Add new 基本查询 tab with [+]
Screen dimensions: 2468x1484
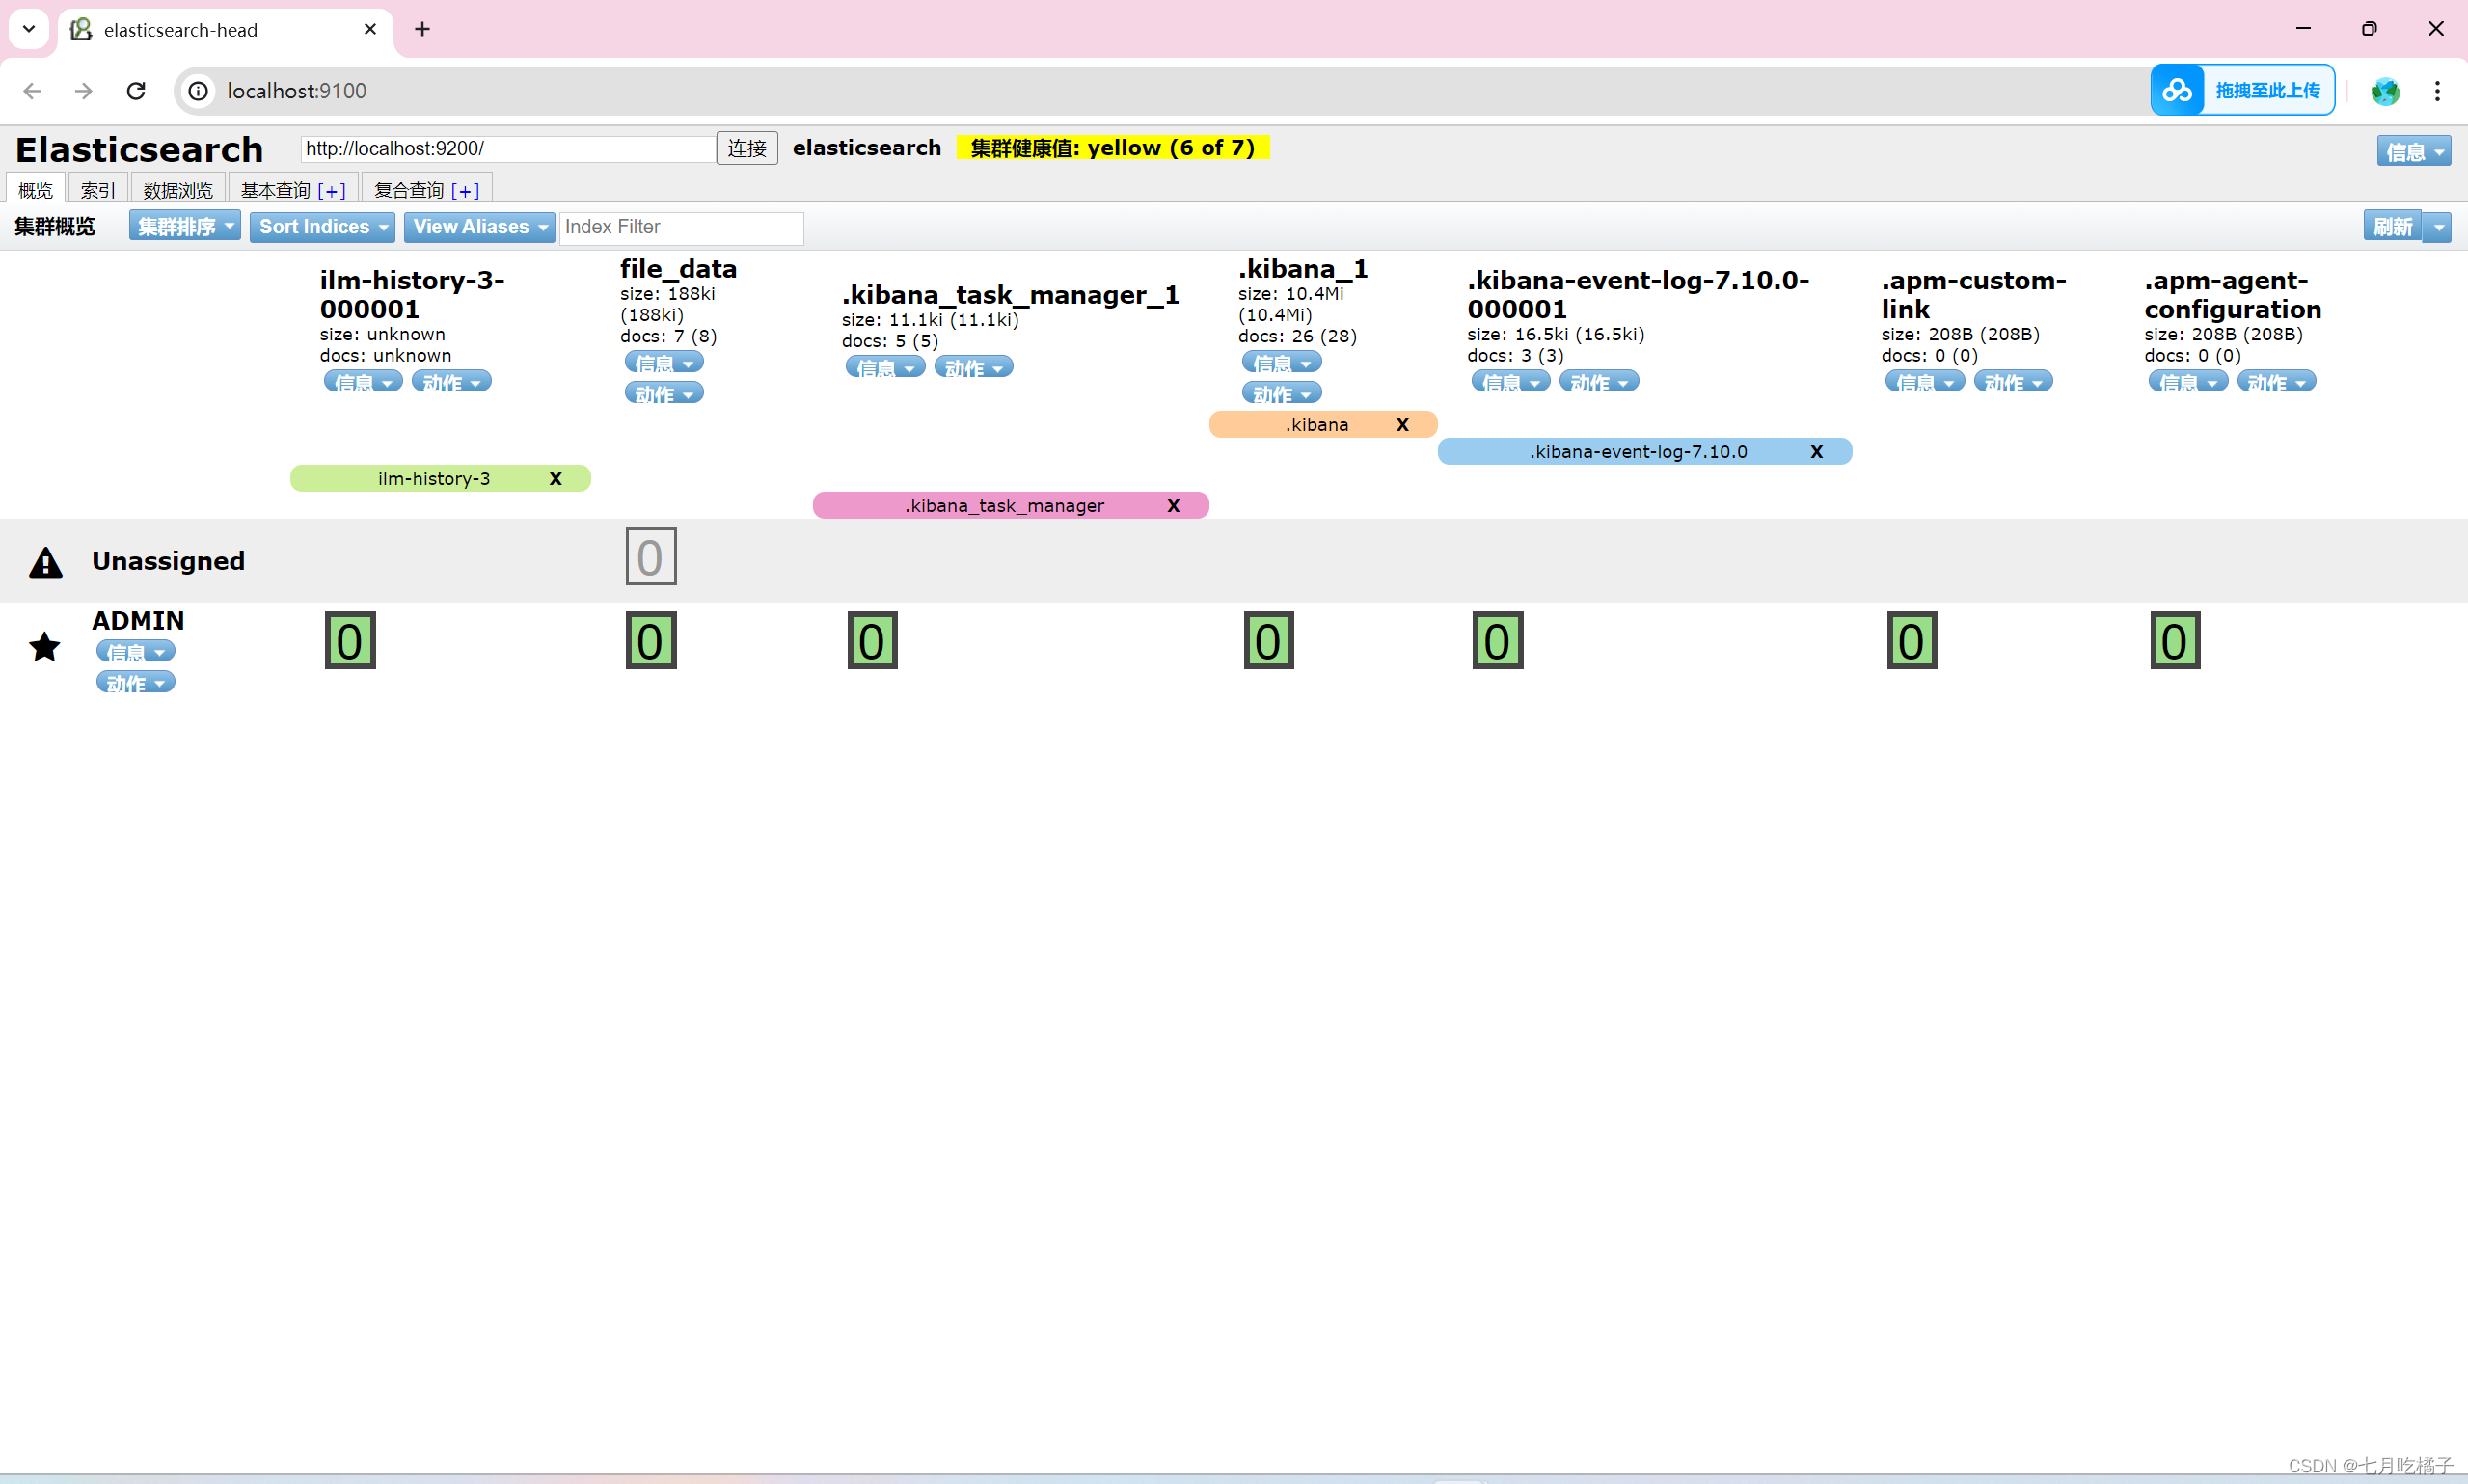coord(332,190)
